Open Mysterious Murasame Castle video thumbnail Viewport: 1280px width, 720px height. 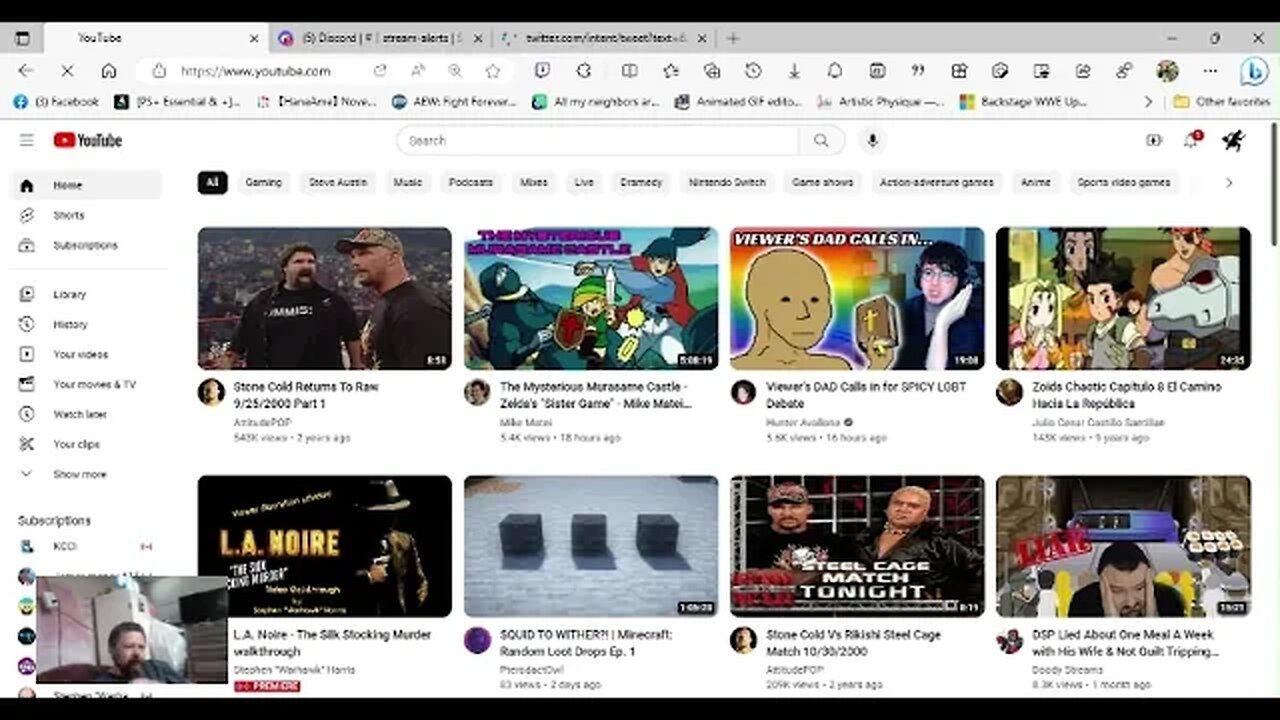(591, 298)
